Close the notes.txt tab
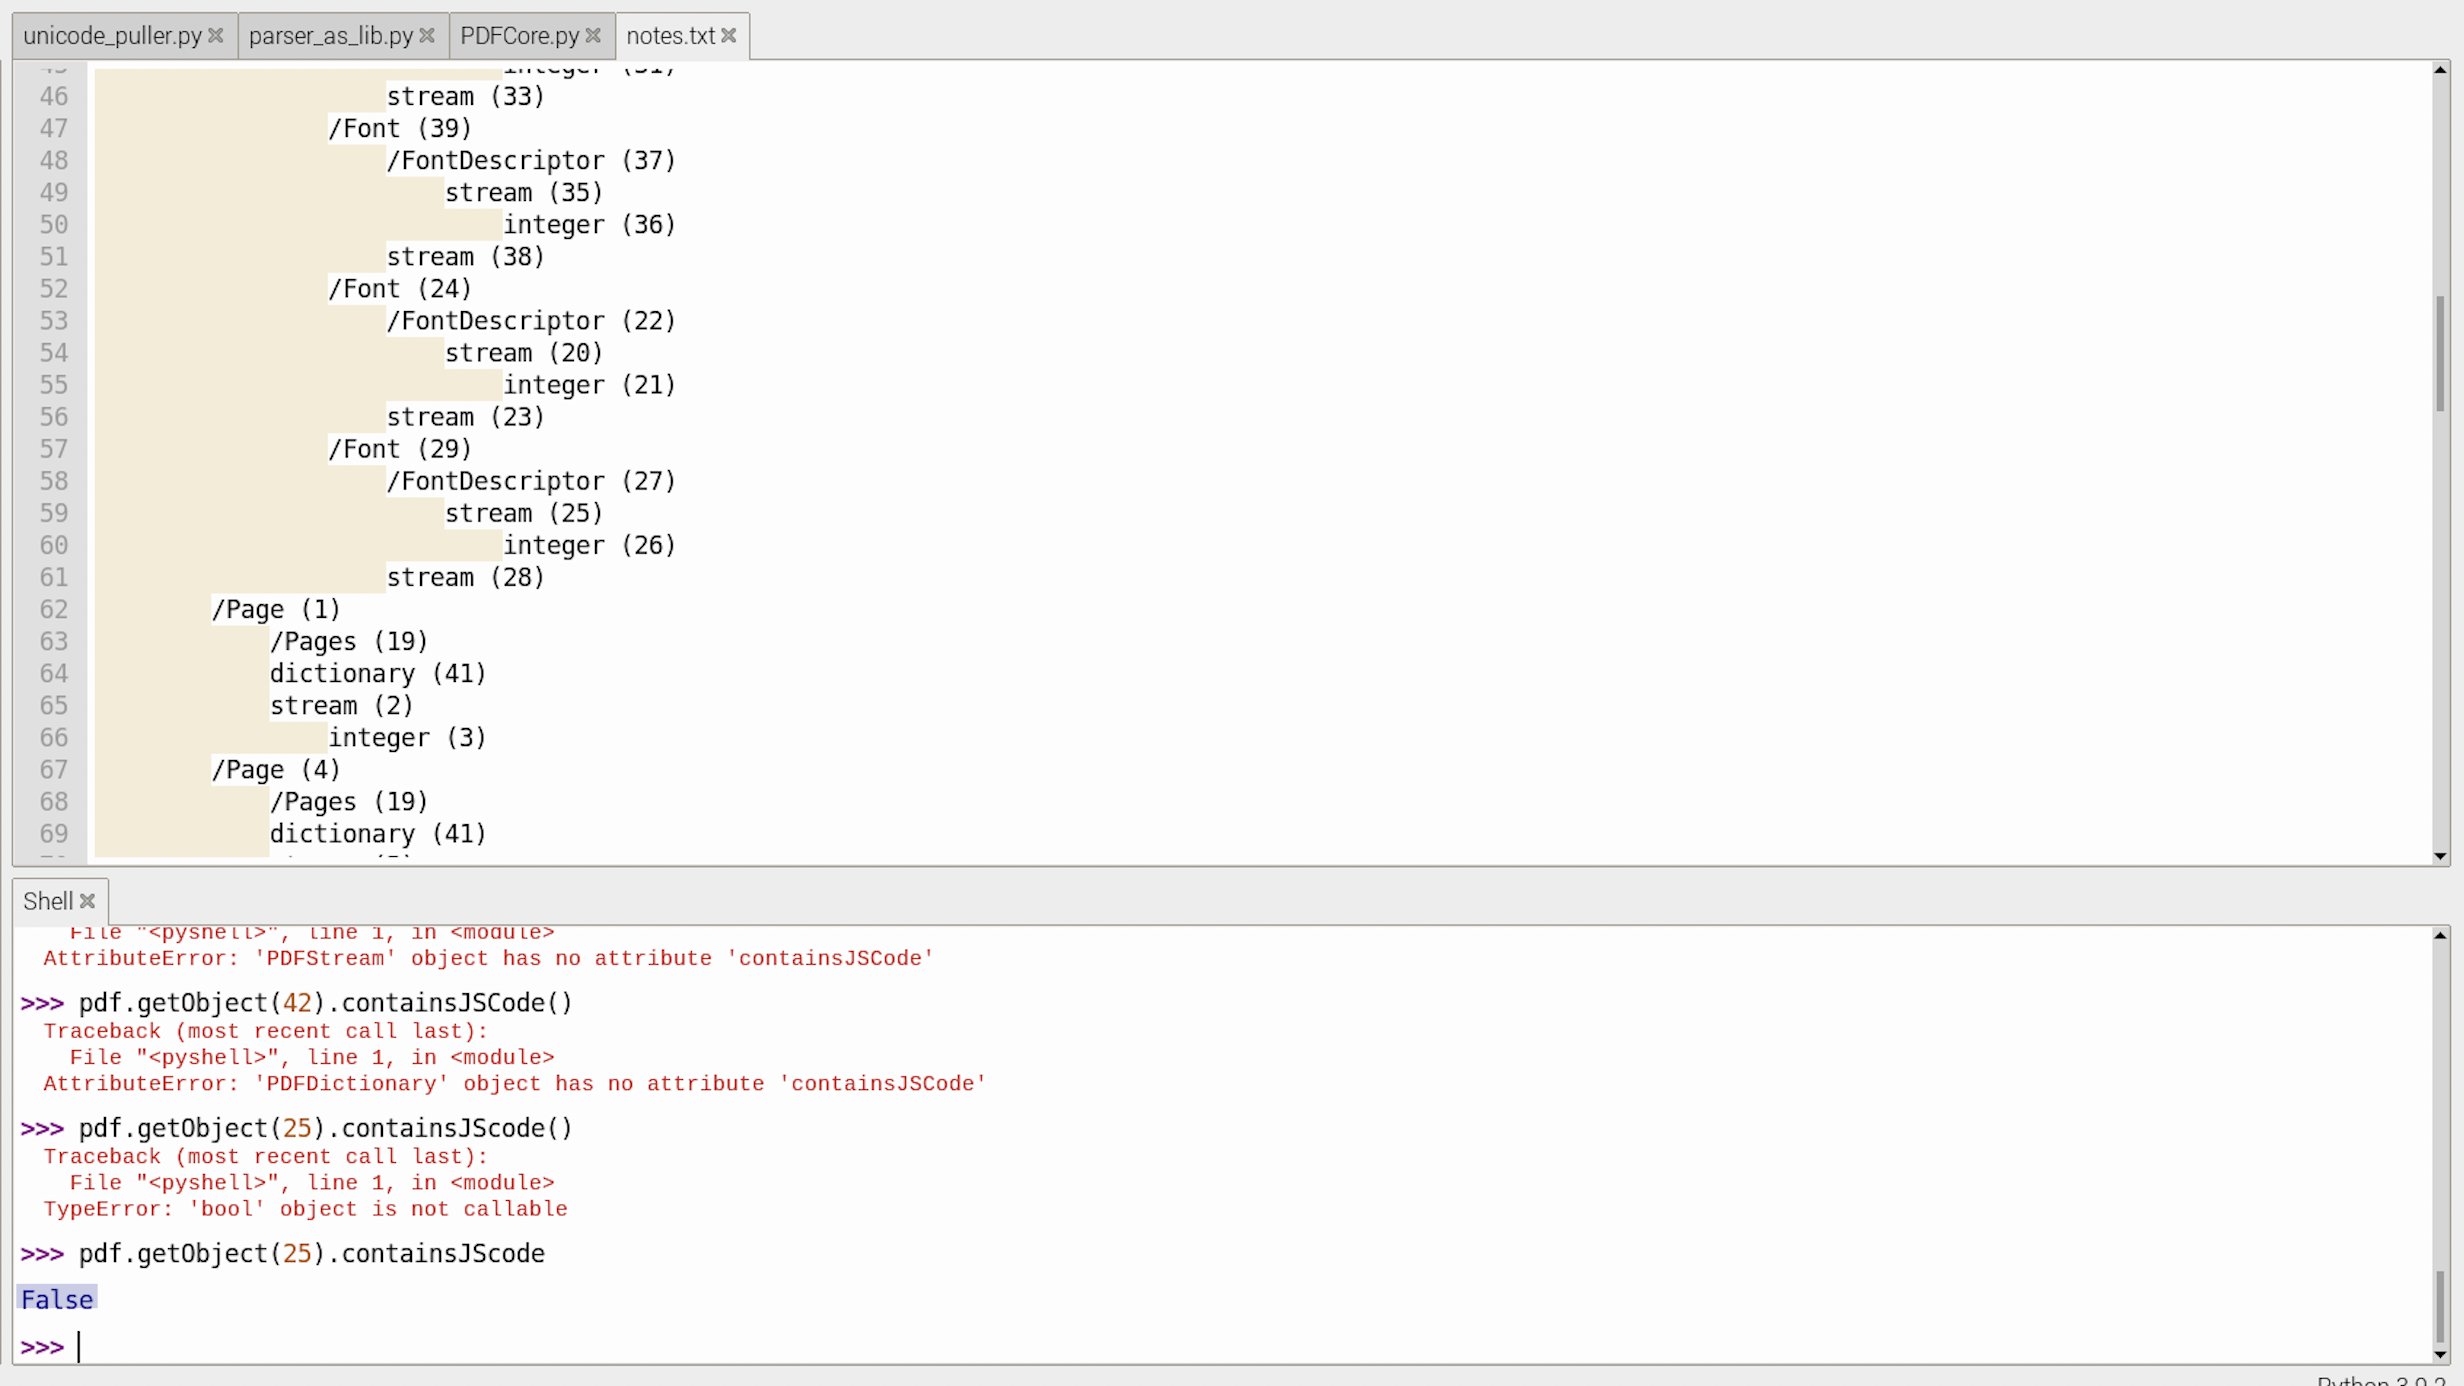 point(729,35)
